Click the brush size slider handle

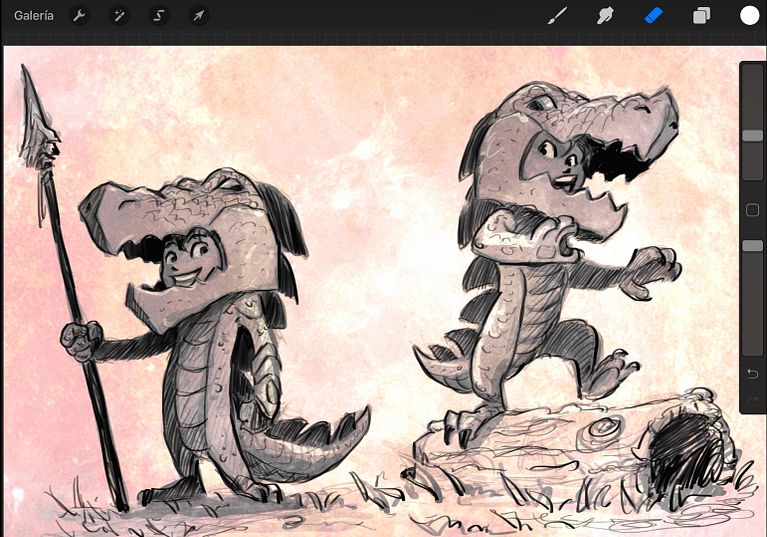pyautogui.click(x=752, y=135)
